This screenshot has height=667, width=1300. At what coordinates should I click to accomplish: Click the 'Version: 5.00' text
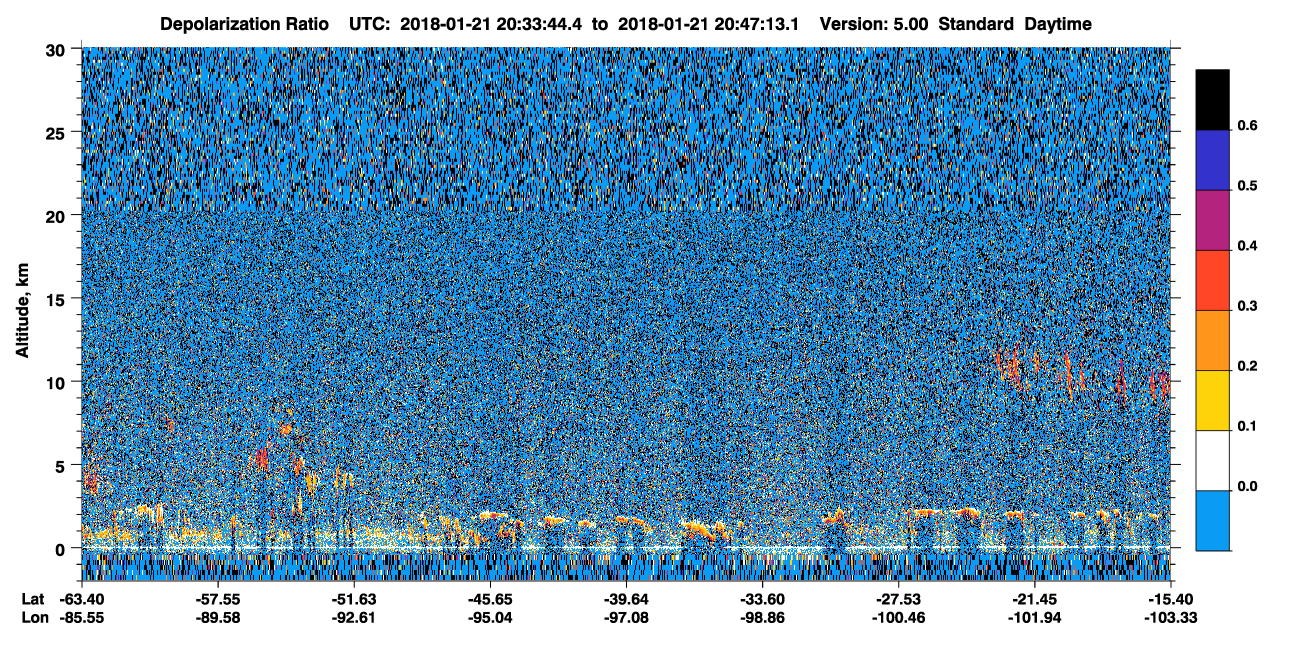pyautogui.click(x=876, y=23)
